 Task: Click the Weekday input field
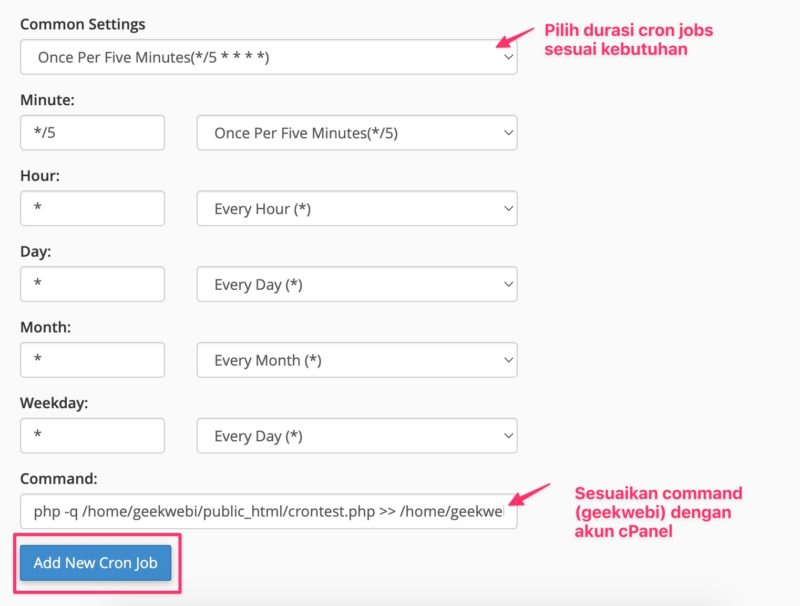pos(92,436)
